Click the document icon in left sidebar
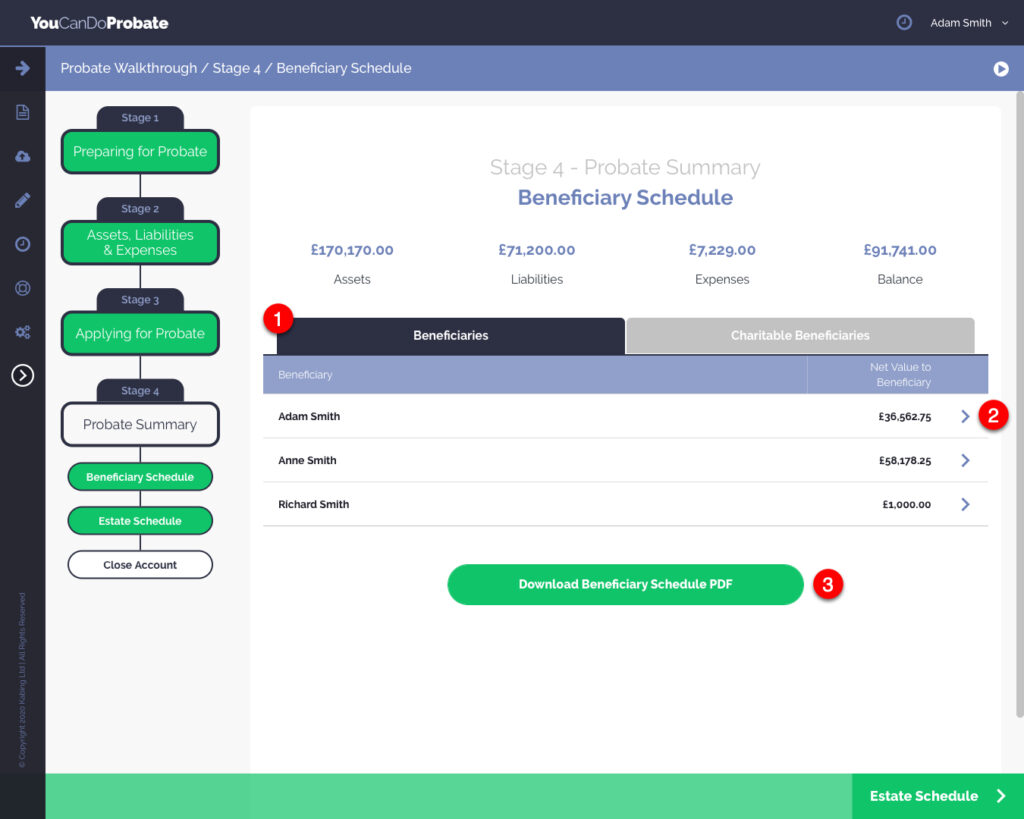This screenshot has width=1024, height=819. 22,112
